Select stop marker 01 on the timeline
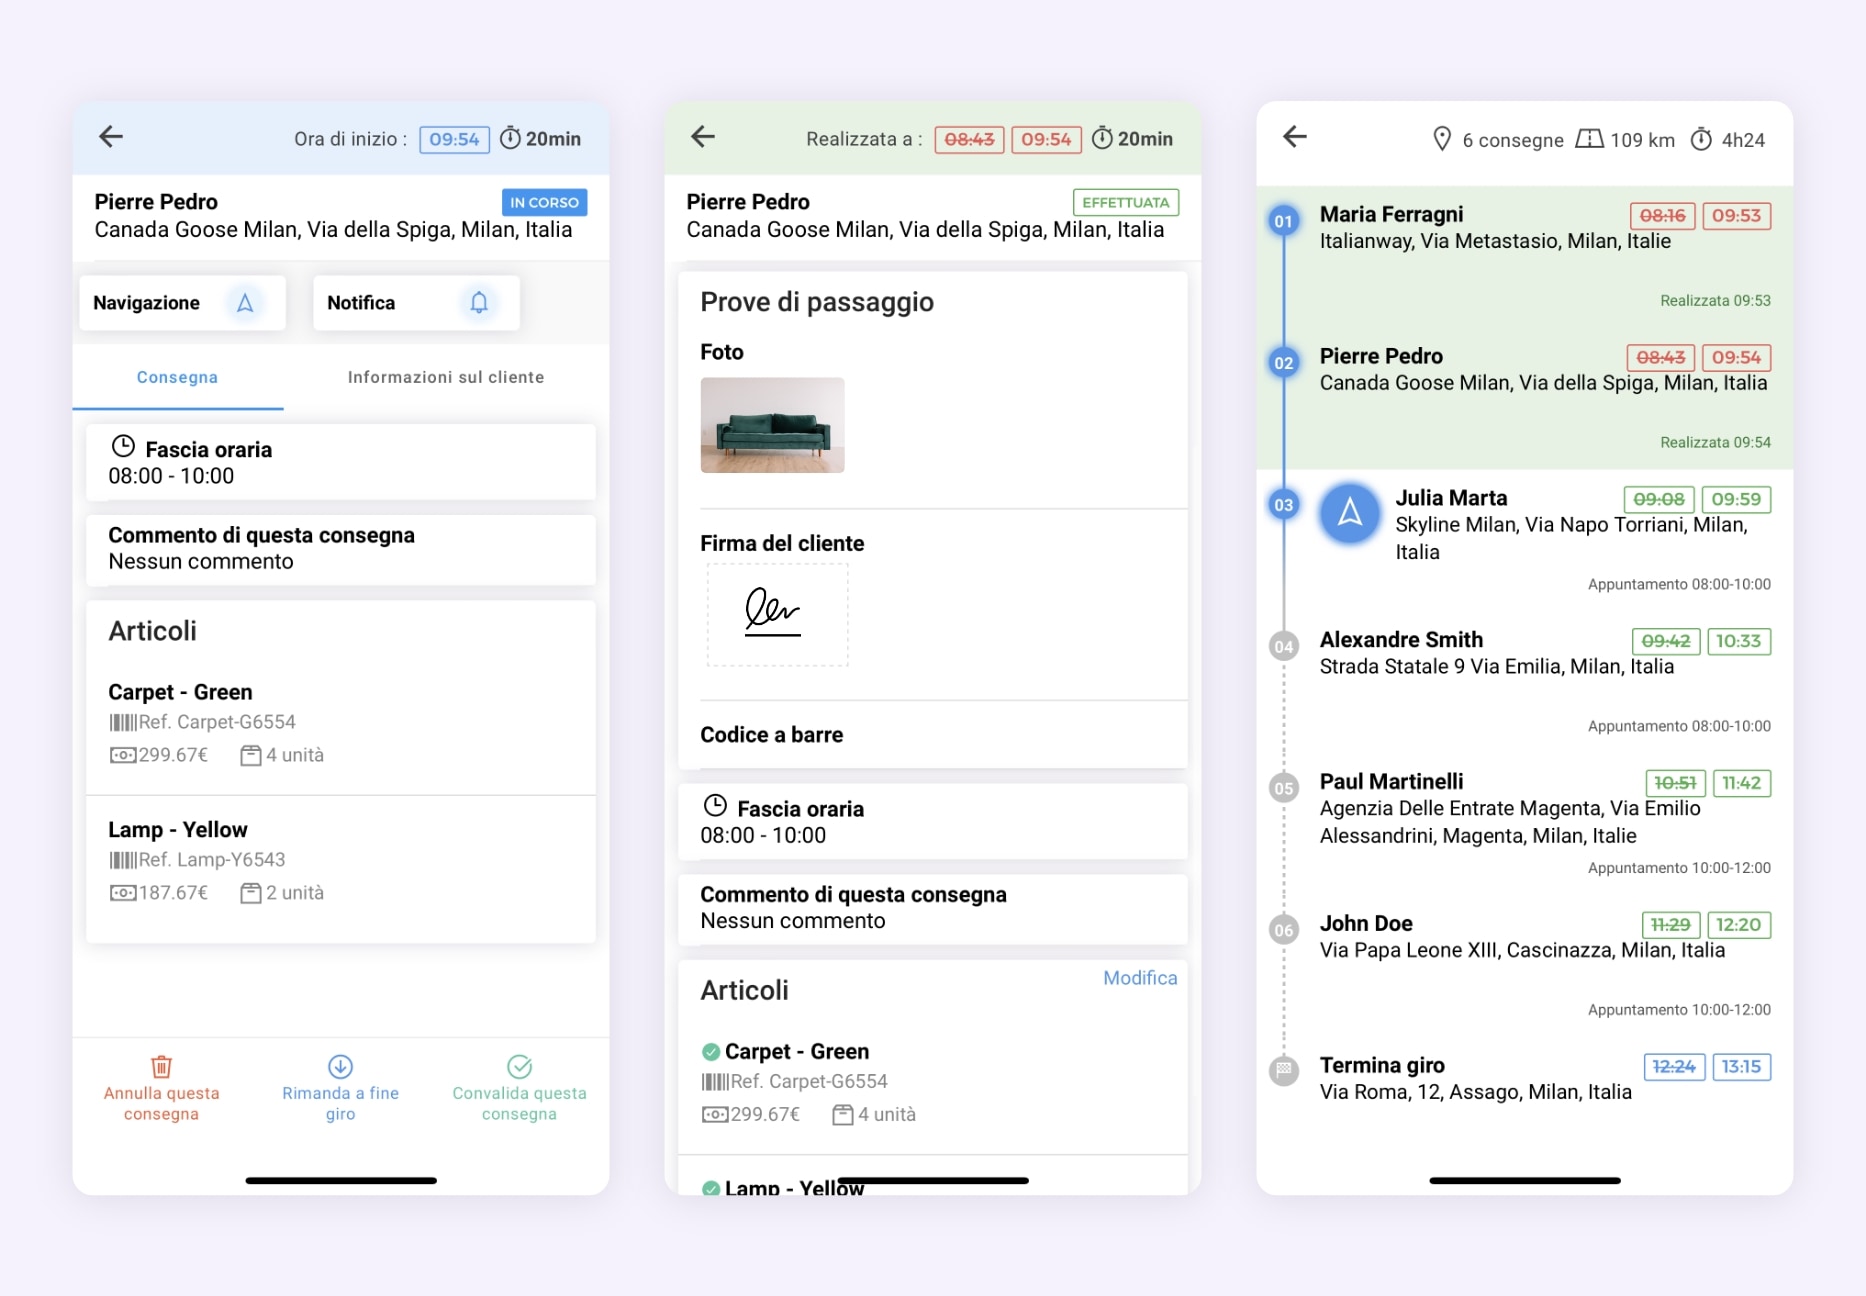The width and height of the screenshot is (1866, 1296). [x=1283, y=221]
